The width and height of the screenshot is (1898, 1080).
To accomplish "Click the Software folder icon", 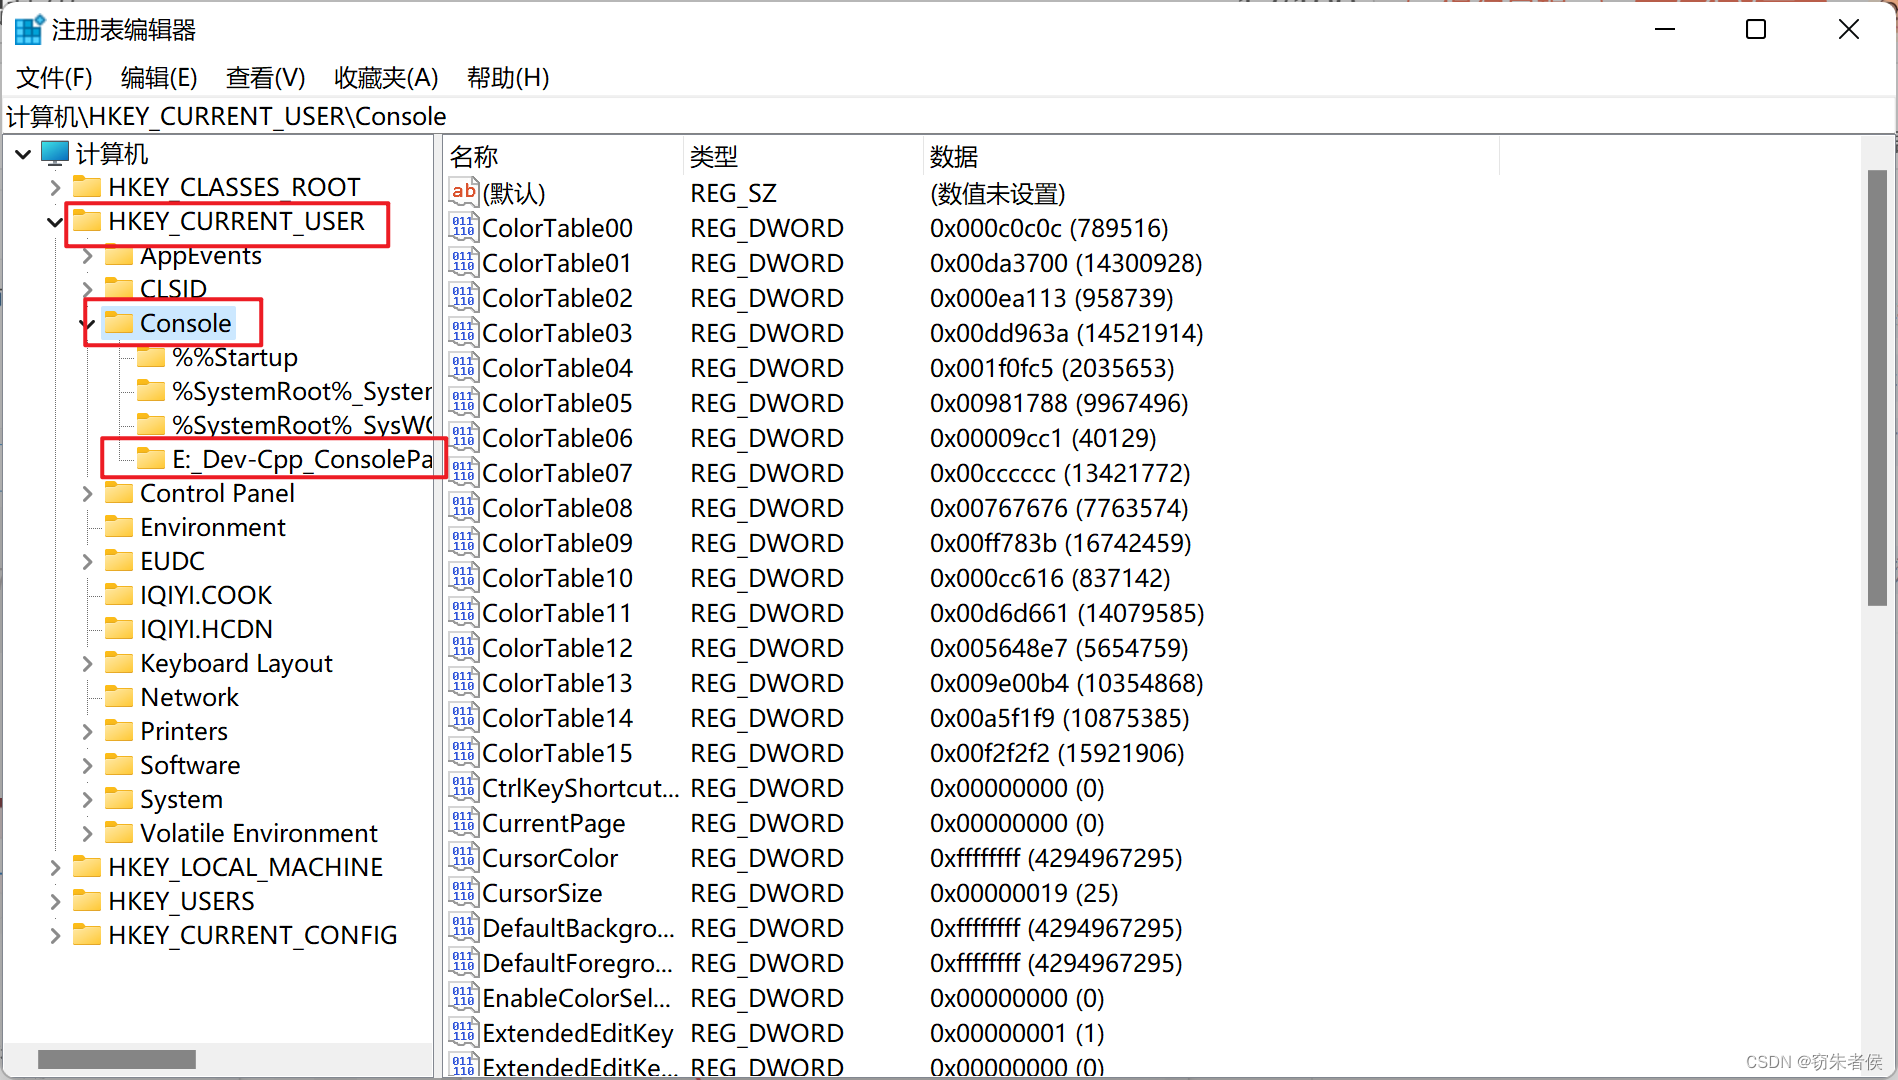I will tap(119, 765).
